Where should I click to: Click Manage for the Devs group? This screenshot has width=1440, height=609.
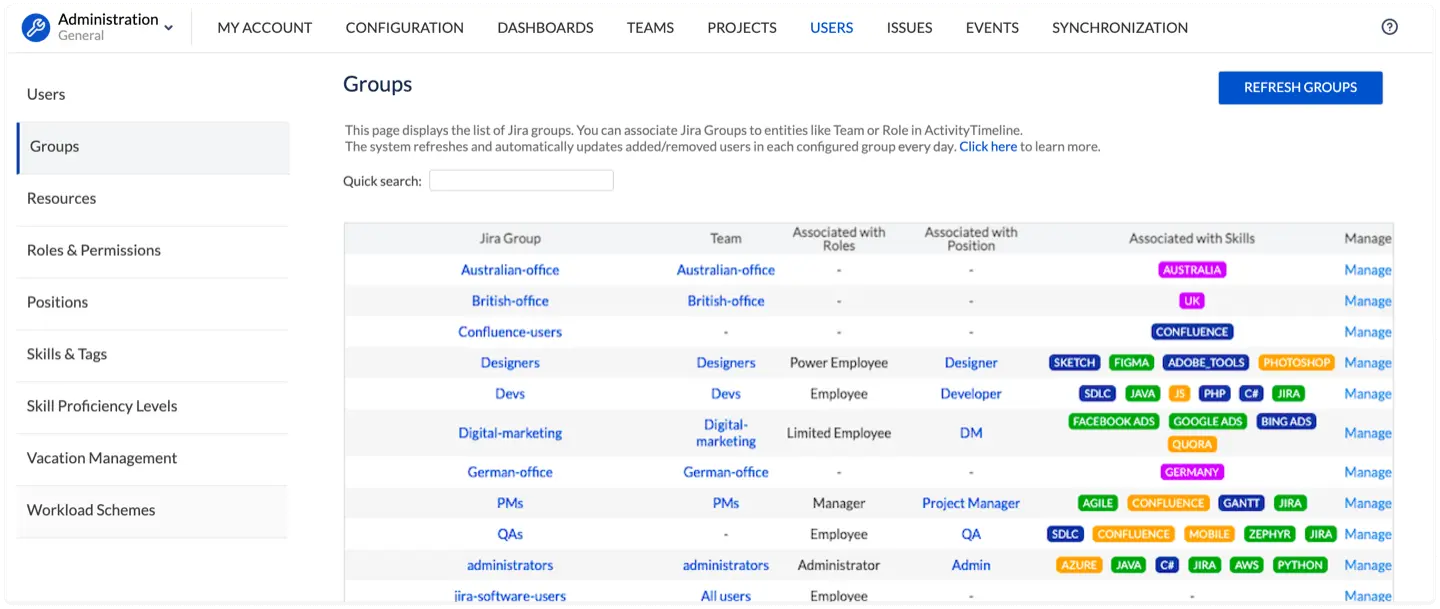point(1367,394)
